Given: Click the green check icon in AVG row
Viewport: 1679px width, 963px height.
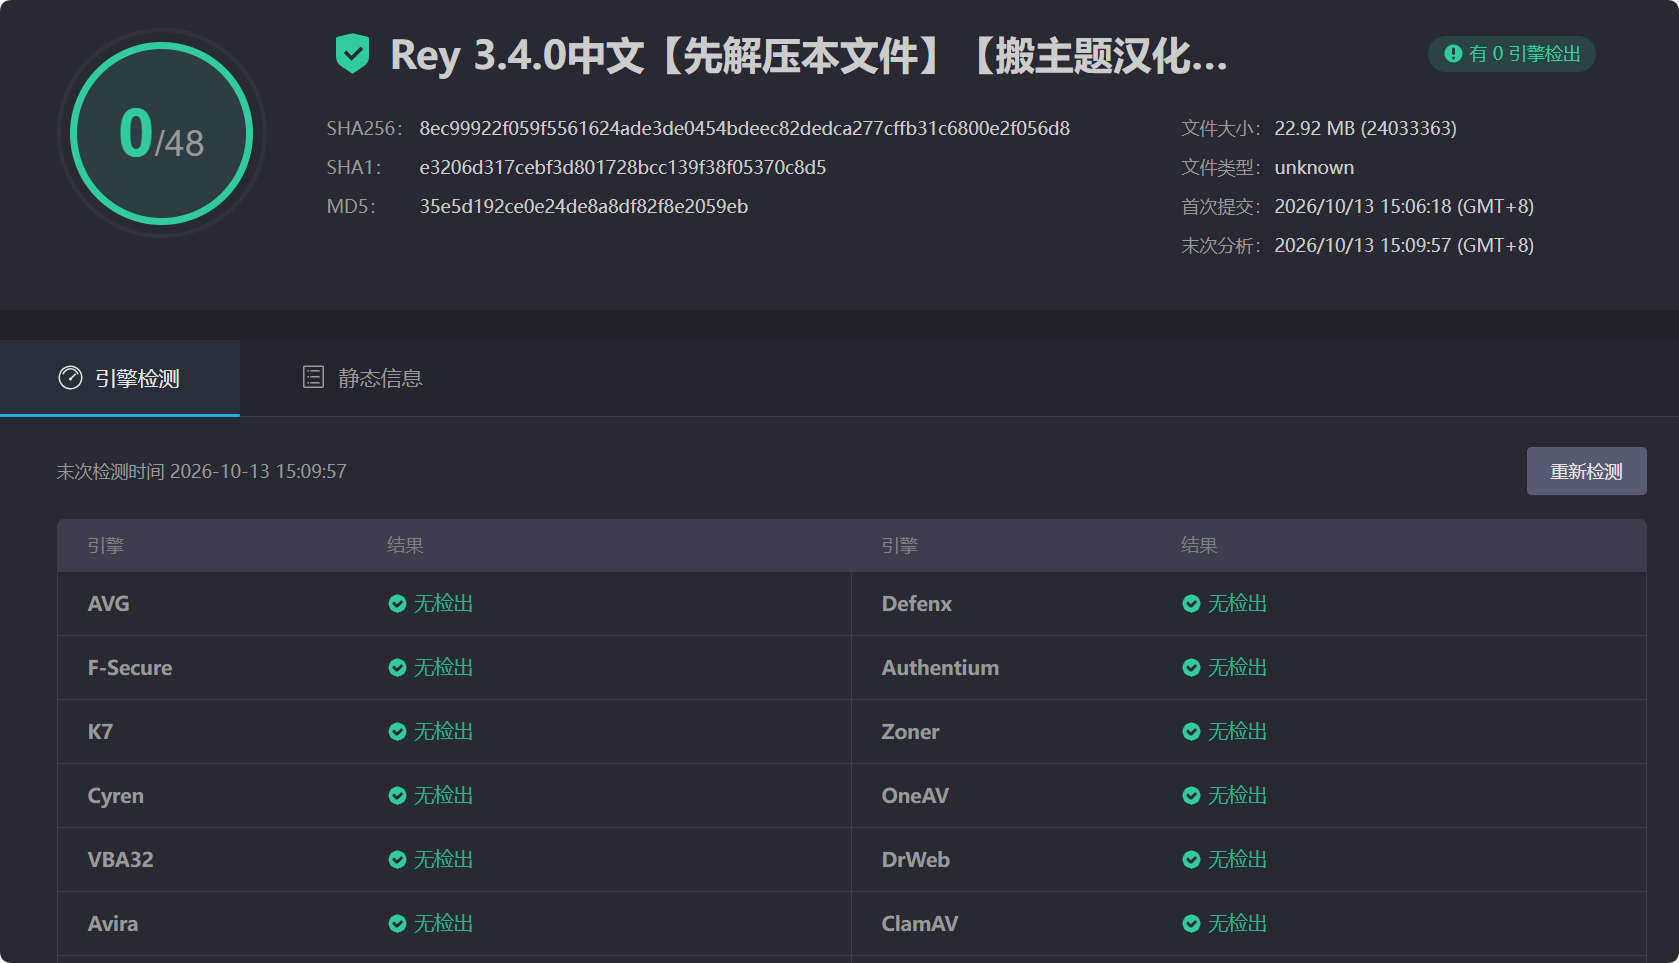Looking at the screenshot, I should 397,604.
